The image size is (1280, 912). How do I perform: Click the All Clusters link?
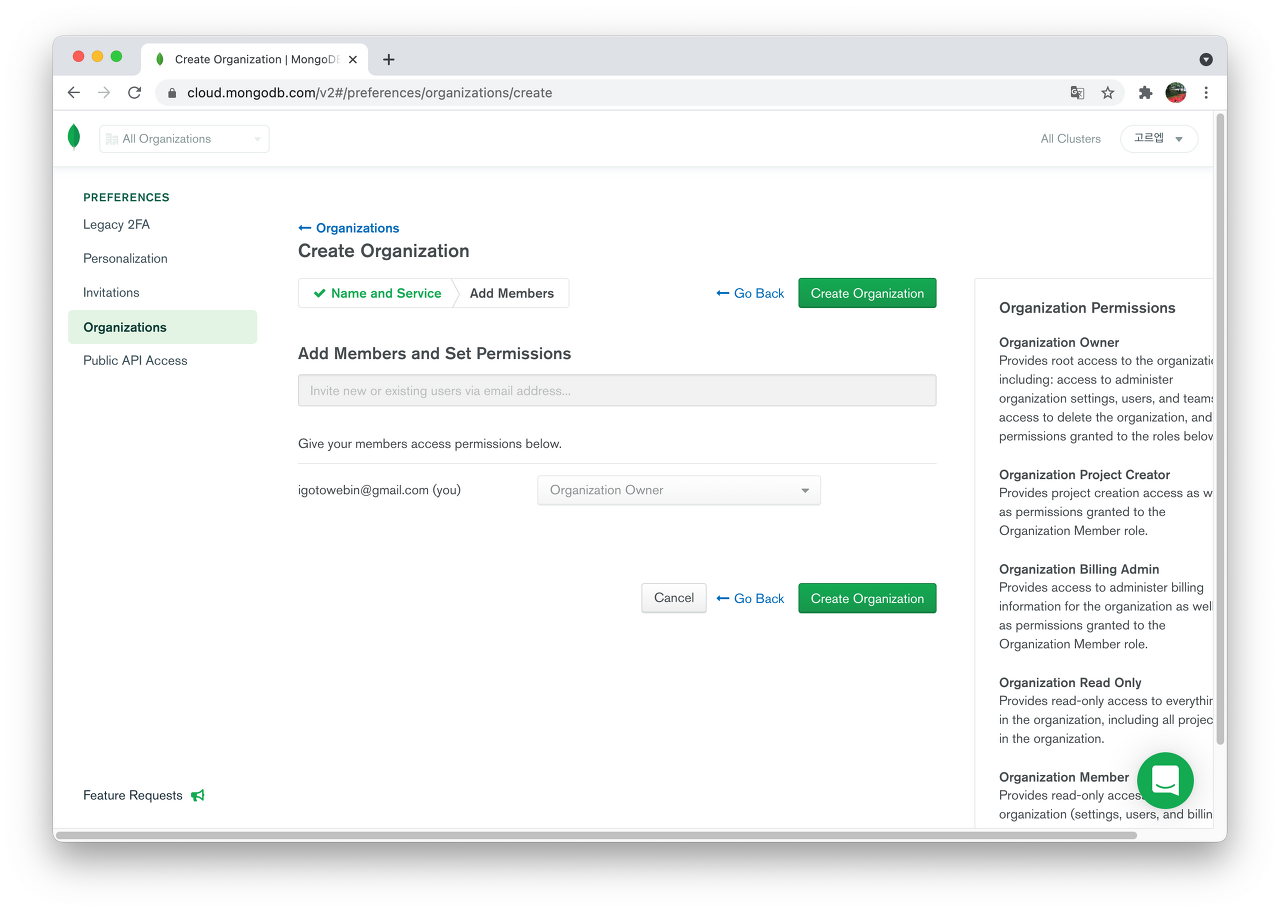point(1070,139)
